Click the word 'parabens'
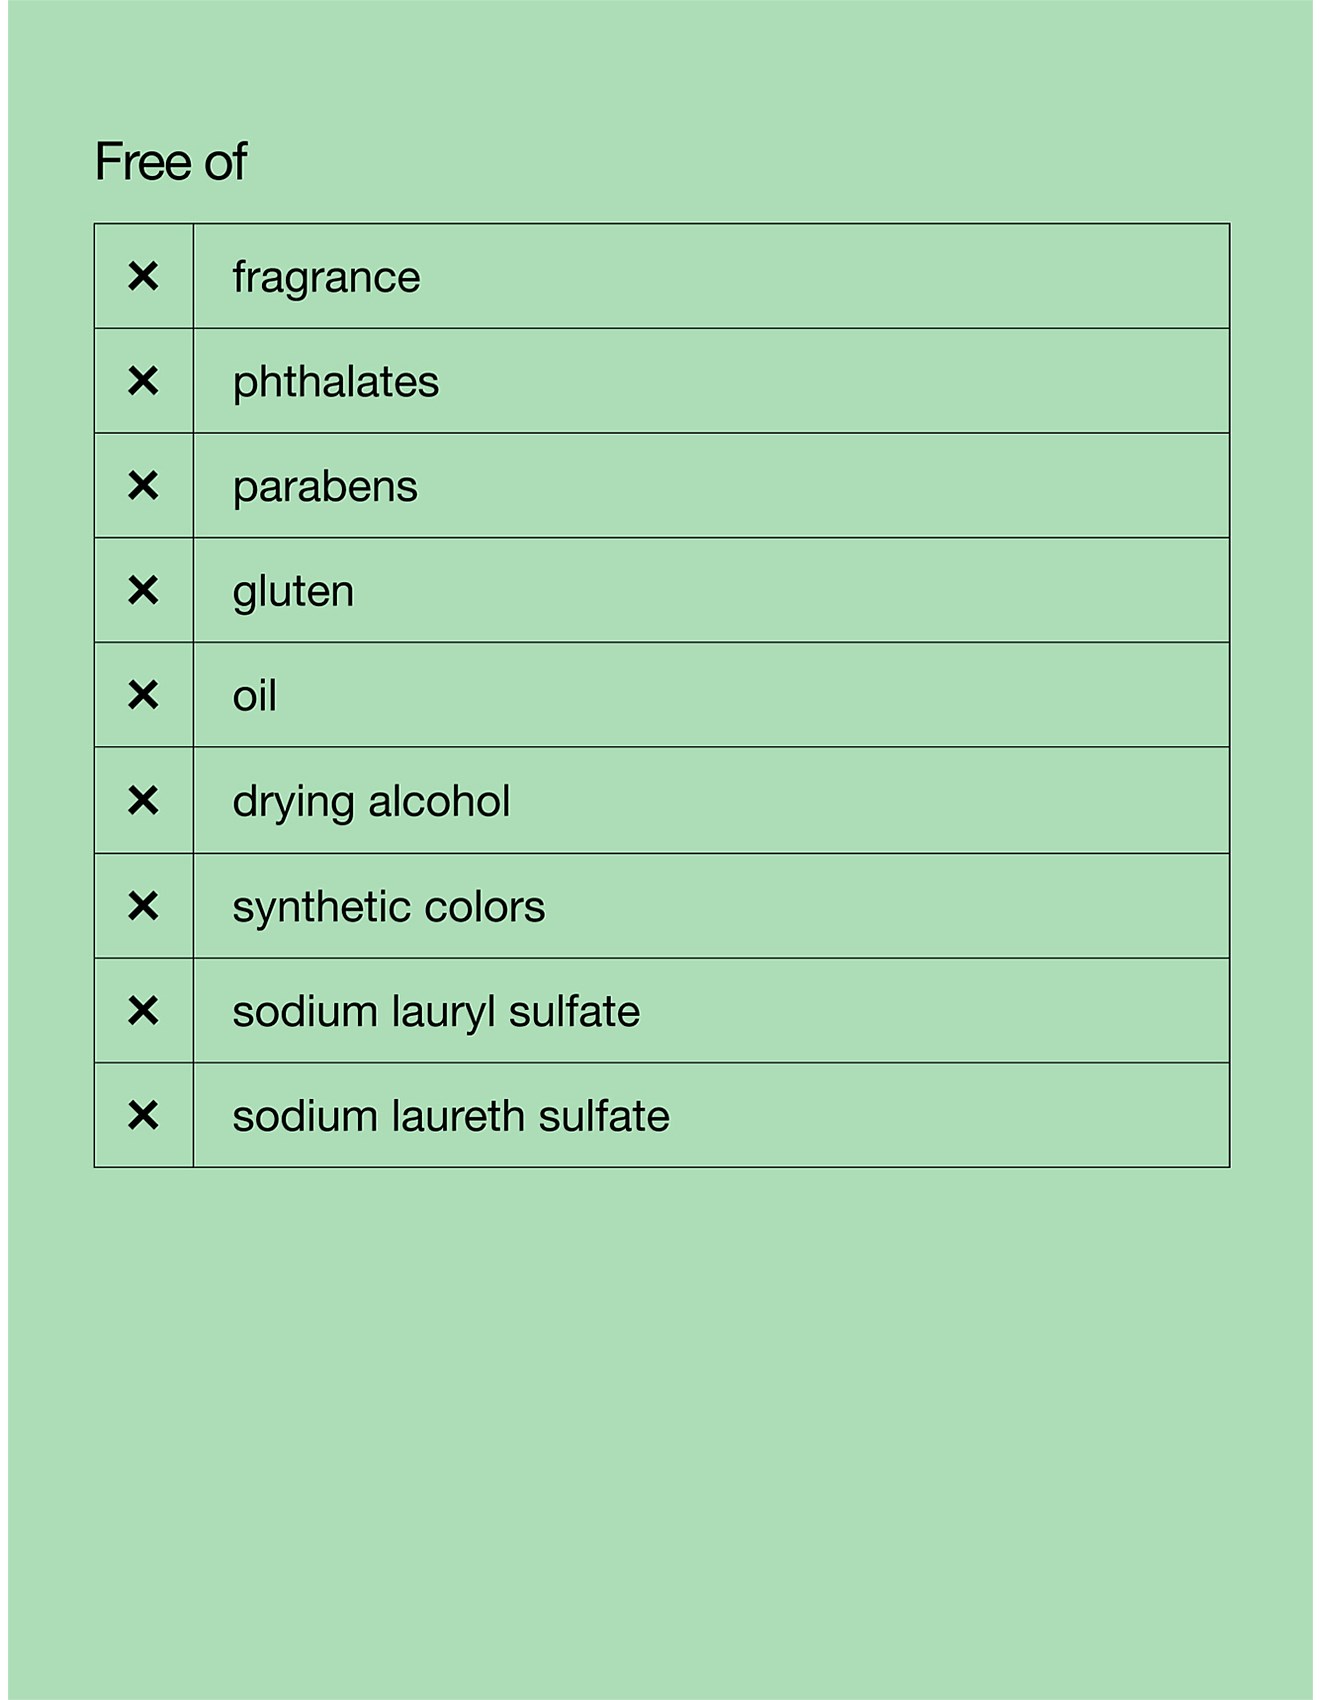This screenshot has width=1320, height=1700. coord(325,487)
